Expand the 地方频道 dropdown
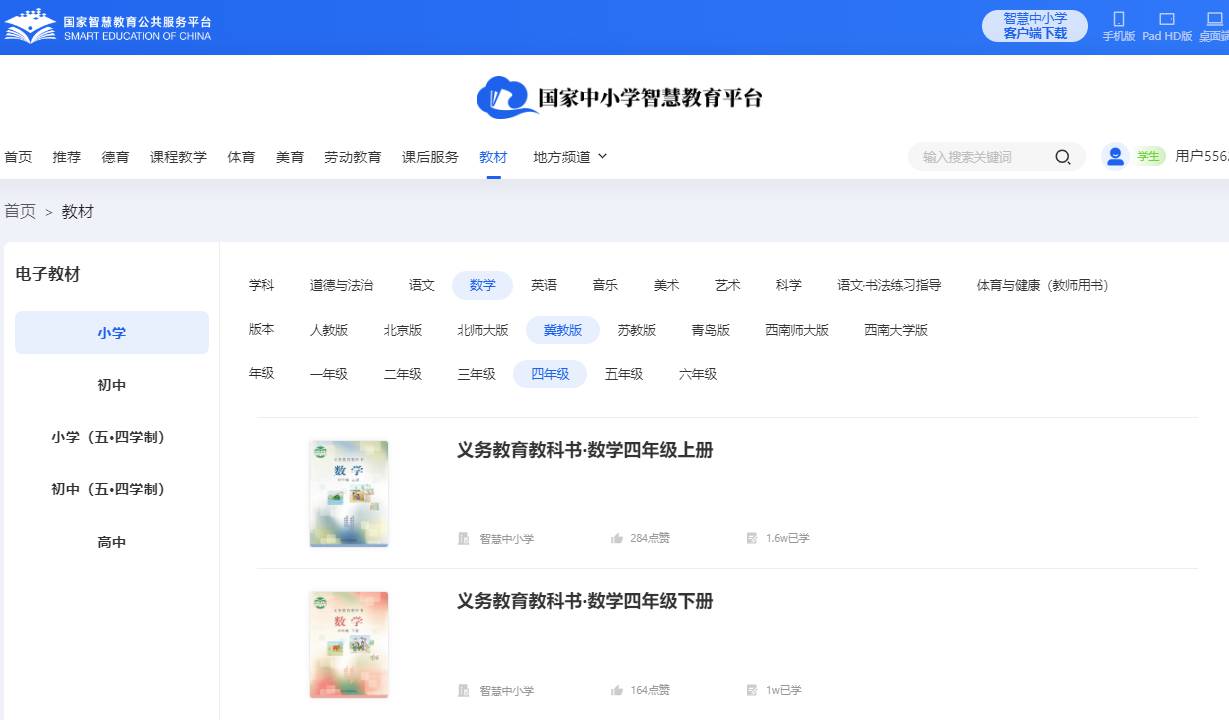 (x=570, y=157)
